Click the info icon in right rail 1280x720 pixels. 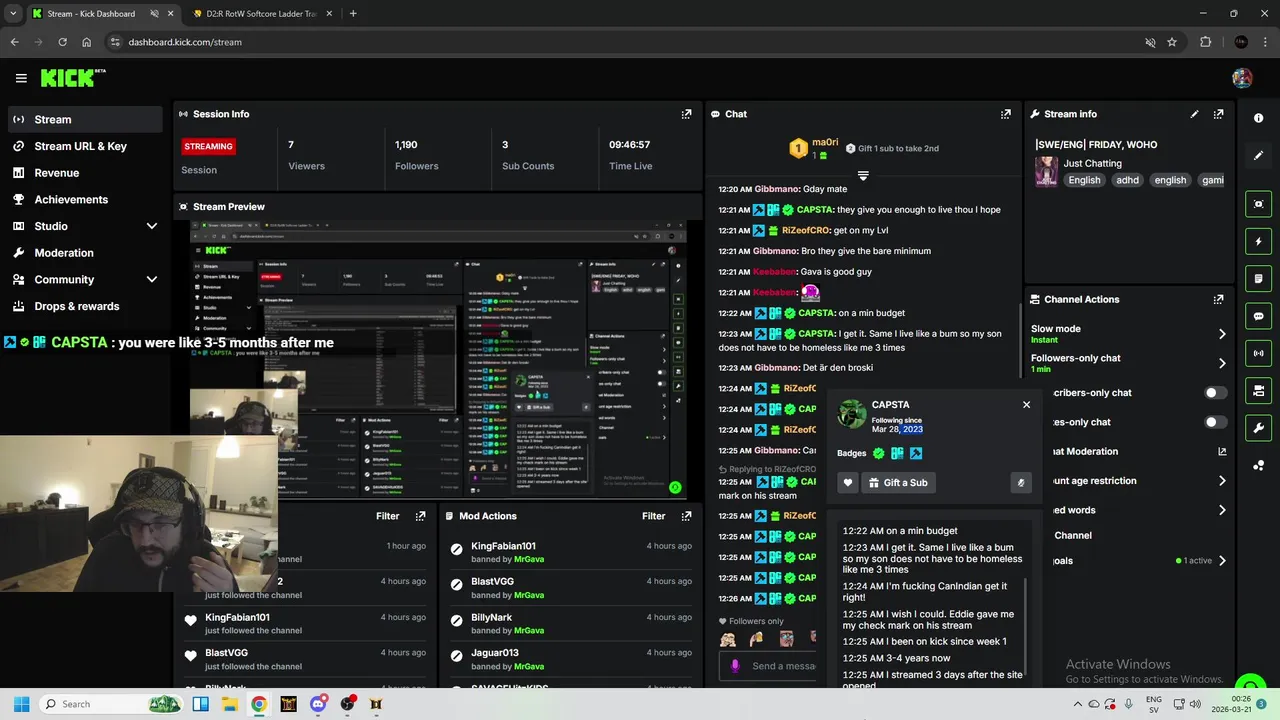(x=1258, y=118)
